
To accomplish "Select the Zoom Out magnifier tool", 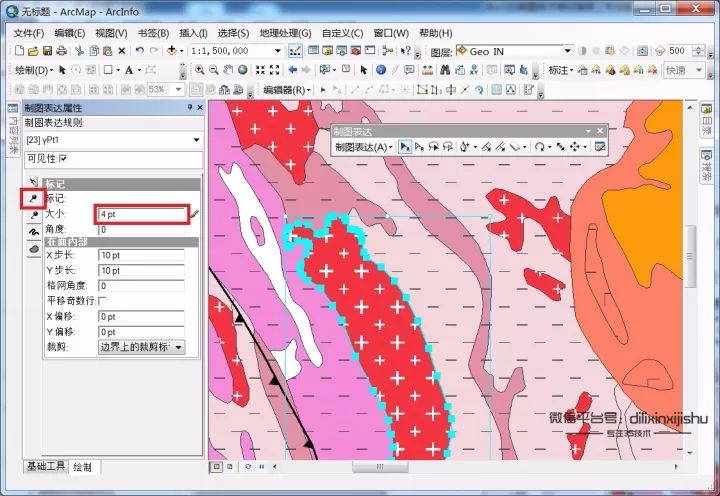I will point(214,70).
